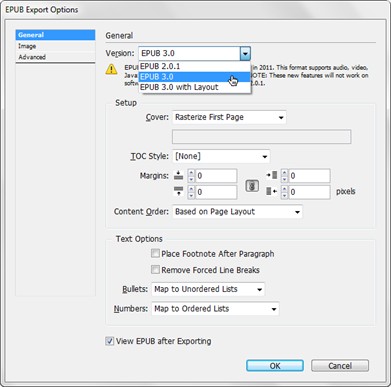
Task: Click the top margin value field
Action: point(216,176)
